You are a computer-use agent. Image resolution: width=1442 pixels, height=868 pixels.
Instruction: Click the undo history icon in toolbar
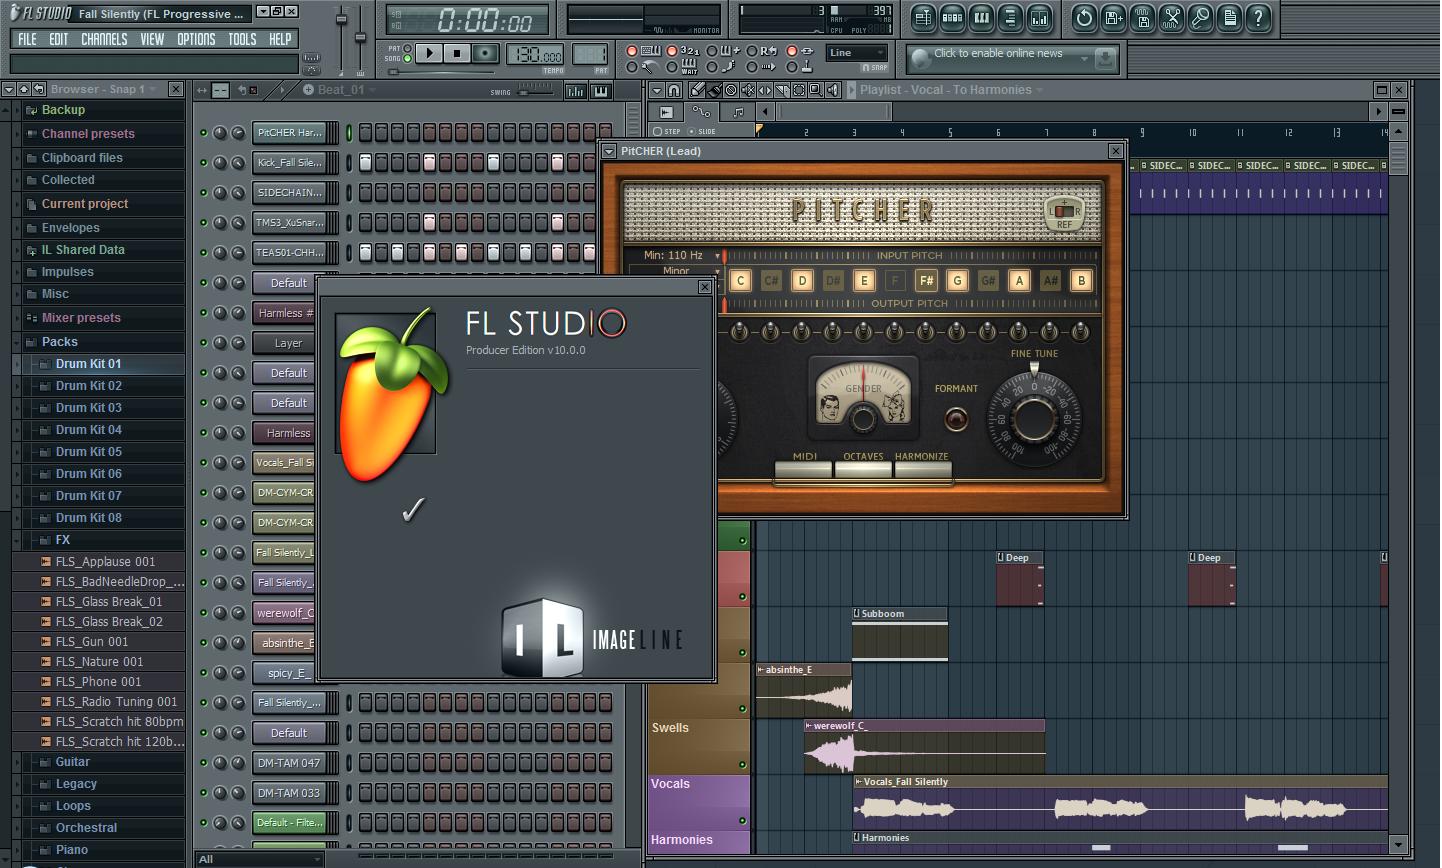pyautogui.click(x=1084, y=16)
